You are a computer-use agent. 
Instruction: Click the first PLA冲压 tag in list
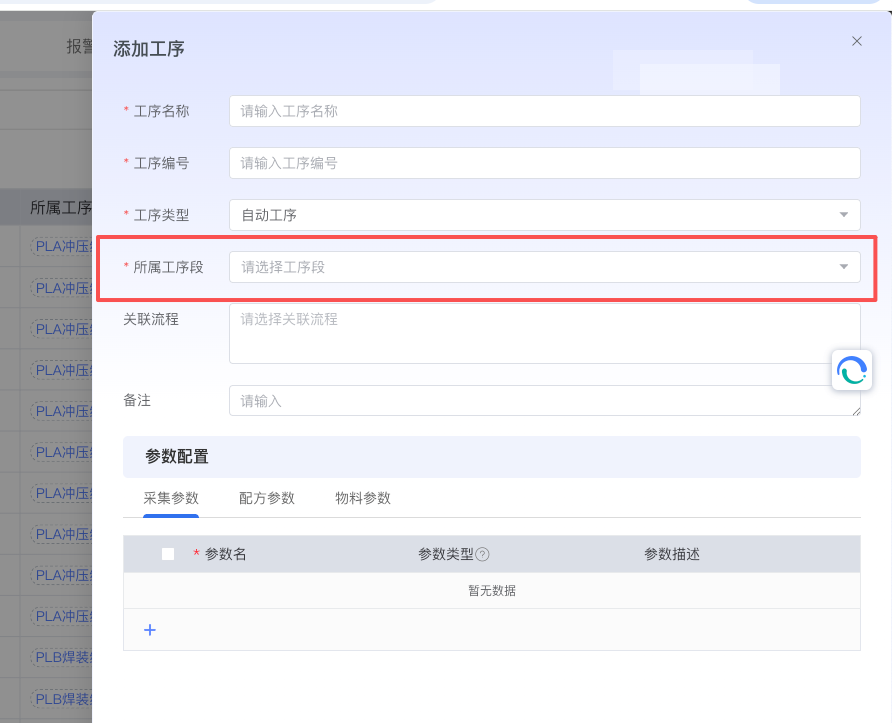[63, 246]
